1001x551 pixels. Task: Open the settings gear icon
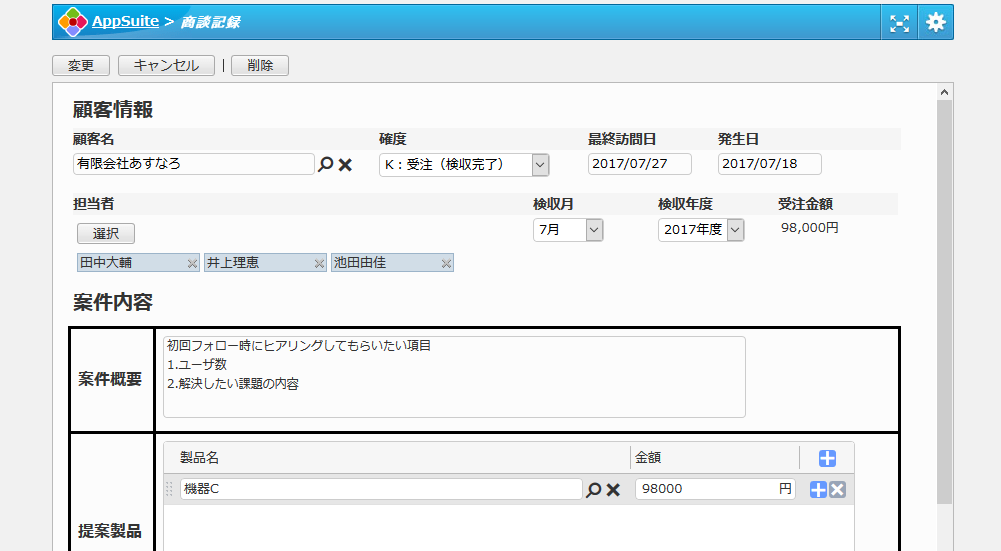(935, 22)
